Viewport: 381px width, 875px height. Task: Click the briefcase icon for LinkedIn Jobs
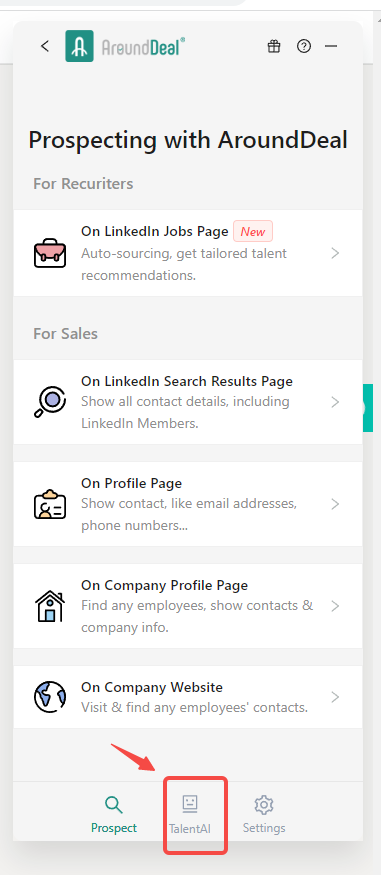click(50, 253)
